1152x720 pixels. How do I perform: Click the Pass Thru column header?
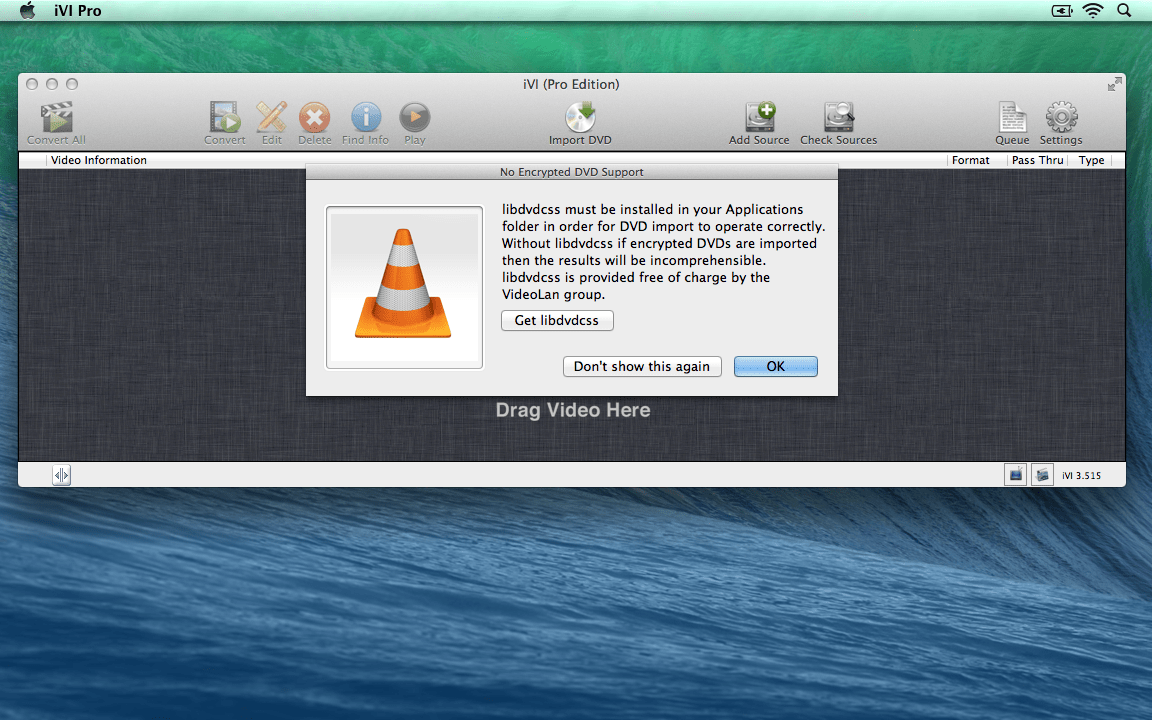1037,160
